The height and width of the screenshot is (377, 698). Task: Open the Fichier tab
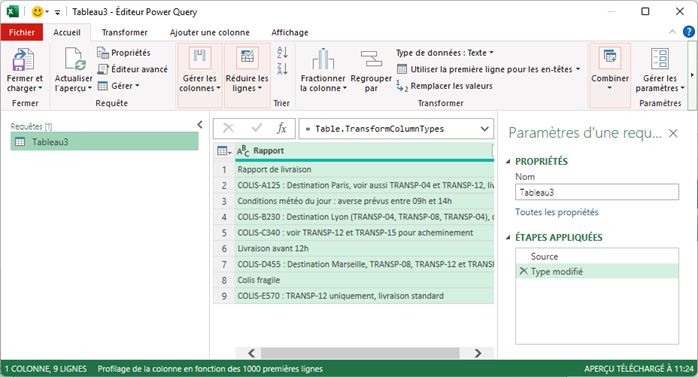coord(22,32)
